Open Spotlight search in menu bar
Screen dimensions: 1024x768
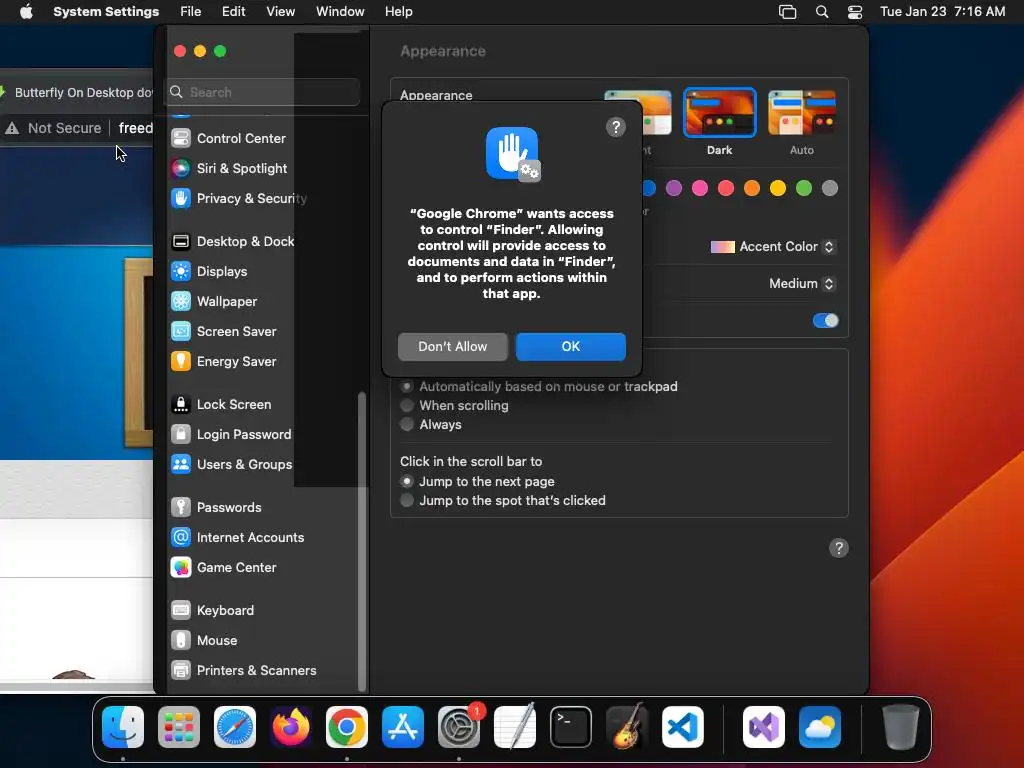[x=822, y=12]
